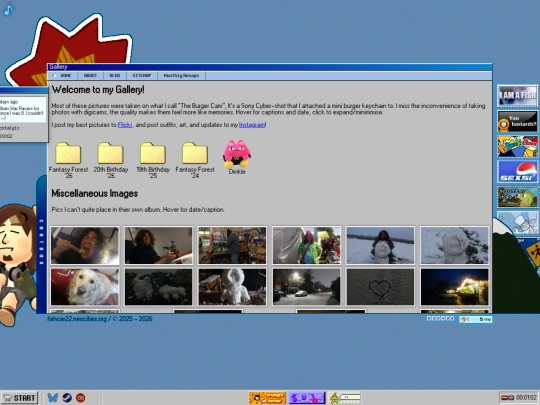Viewport: 540px width, 405px height.
Task: Expand the shop stall photo thumbnail
Action: point(232,245)
